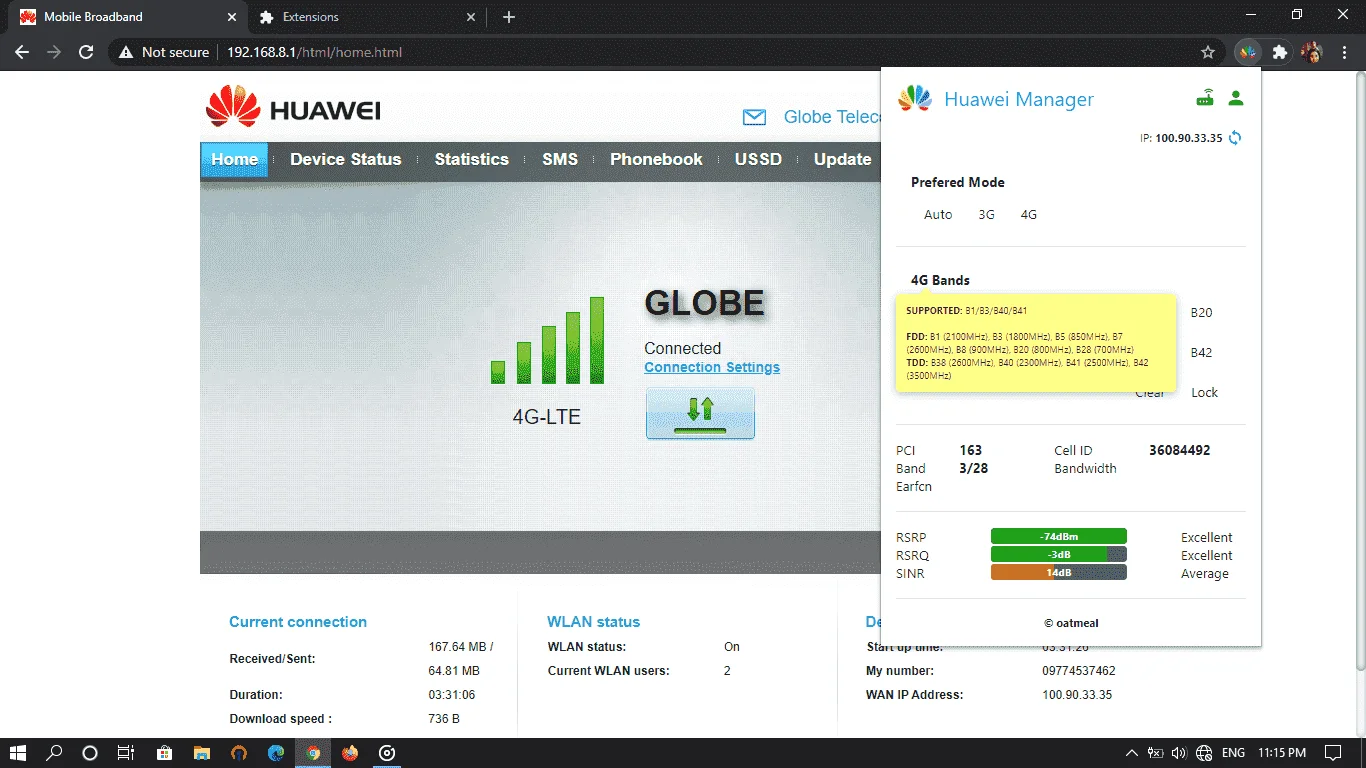Launch Microsoft Edge from the taskbar
This screenshot has width=1366, height=768.
click(276, 752)
